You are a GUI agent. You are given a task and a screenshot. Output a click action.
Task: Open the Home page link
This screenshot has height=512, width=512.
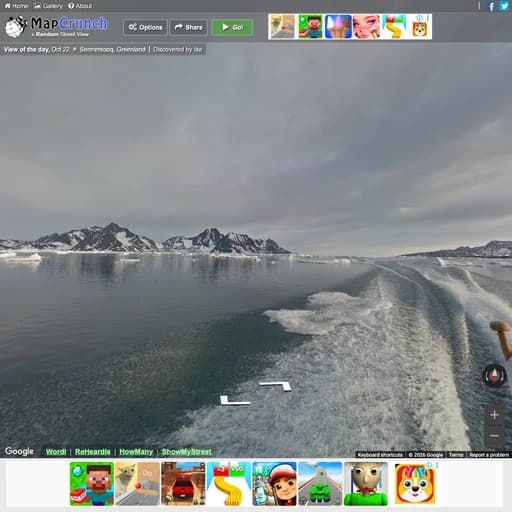click(x=16, y=6)
